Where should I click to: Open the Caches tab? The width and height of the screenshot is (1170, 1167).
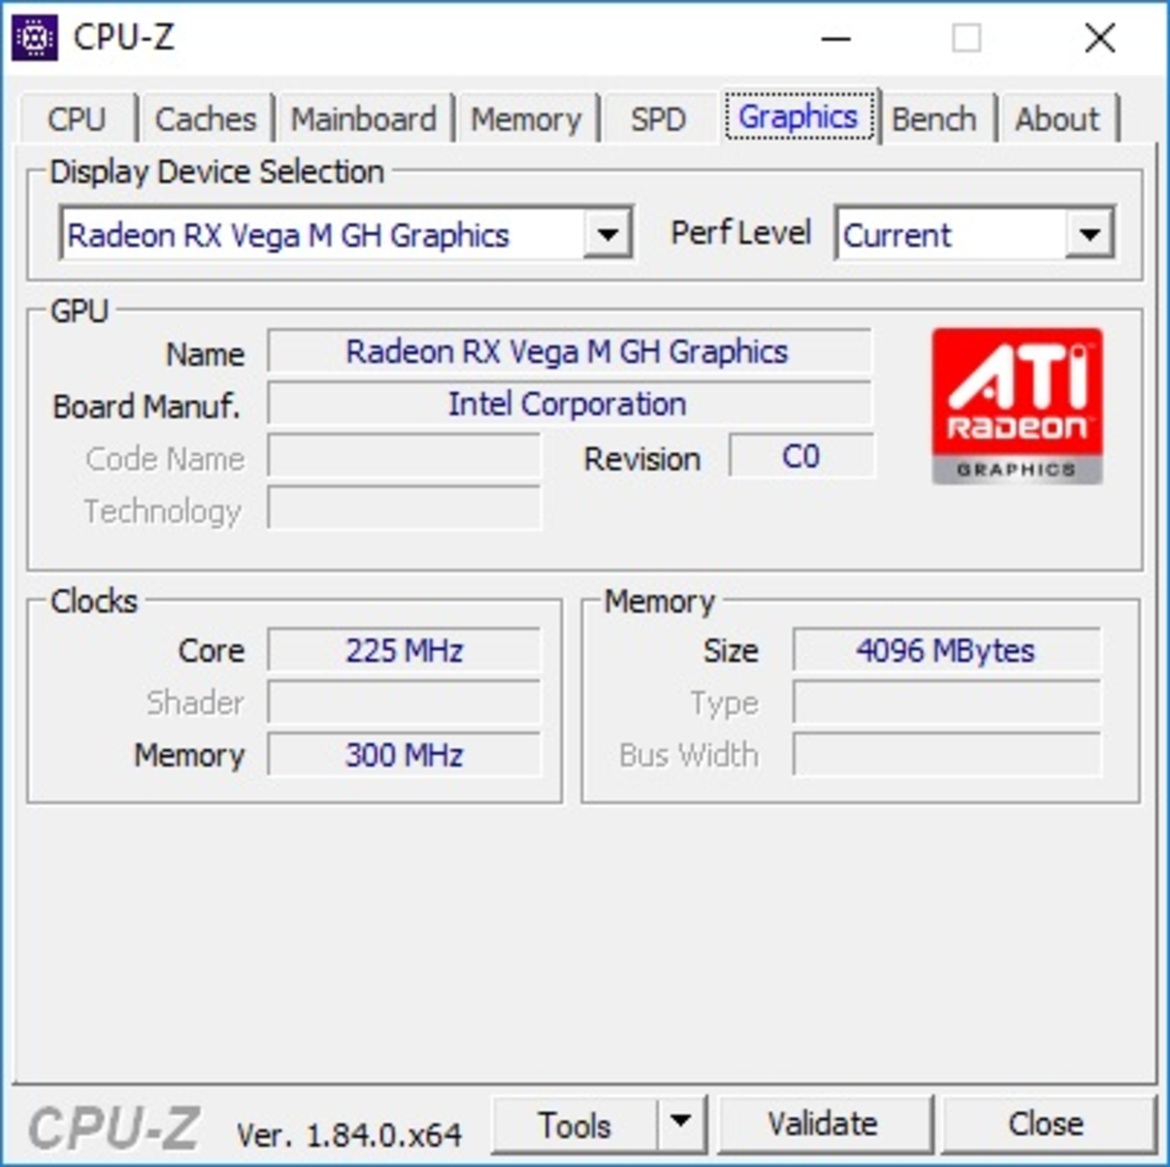click(206, 119)
